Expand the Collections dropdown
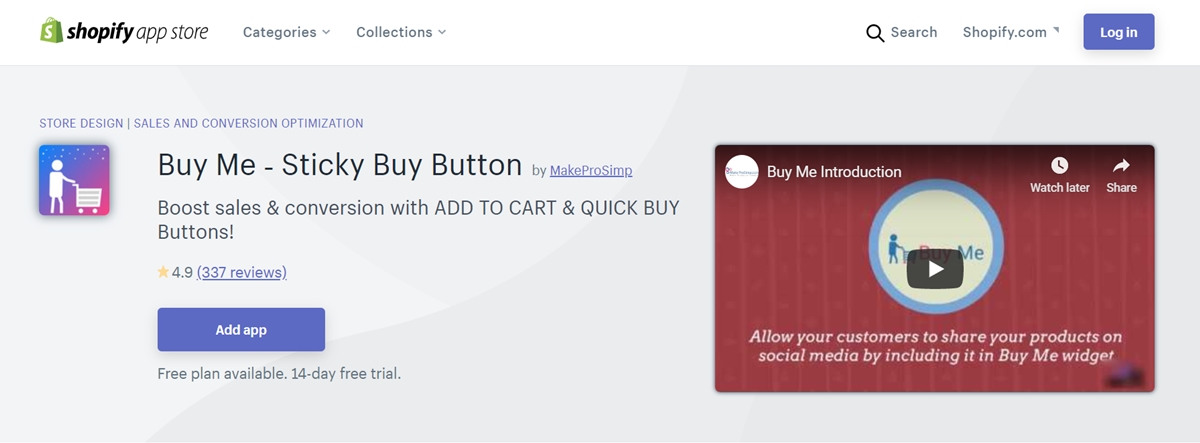 [401, 32]
